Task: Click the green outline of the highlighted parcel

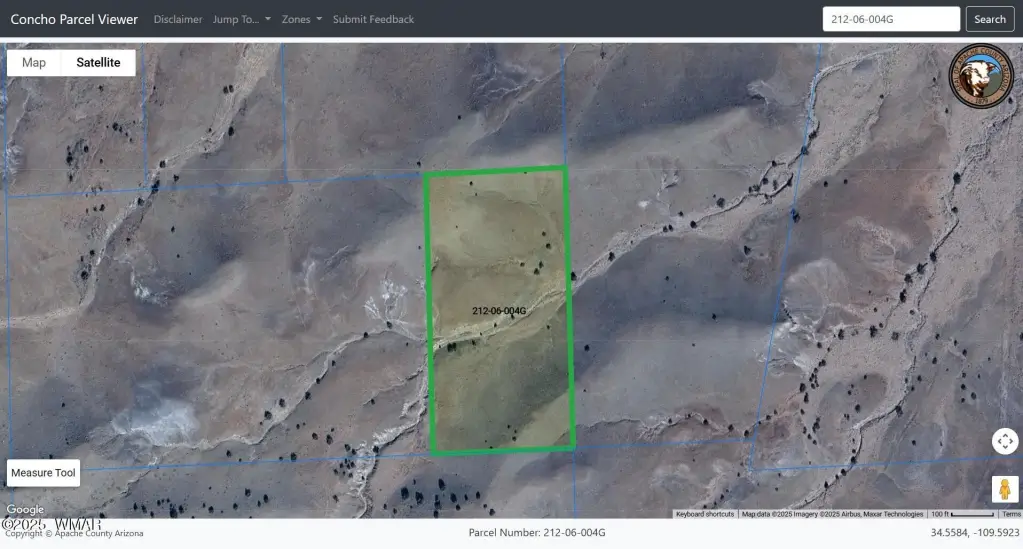Action: coord(569,310)
